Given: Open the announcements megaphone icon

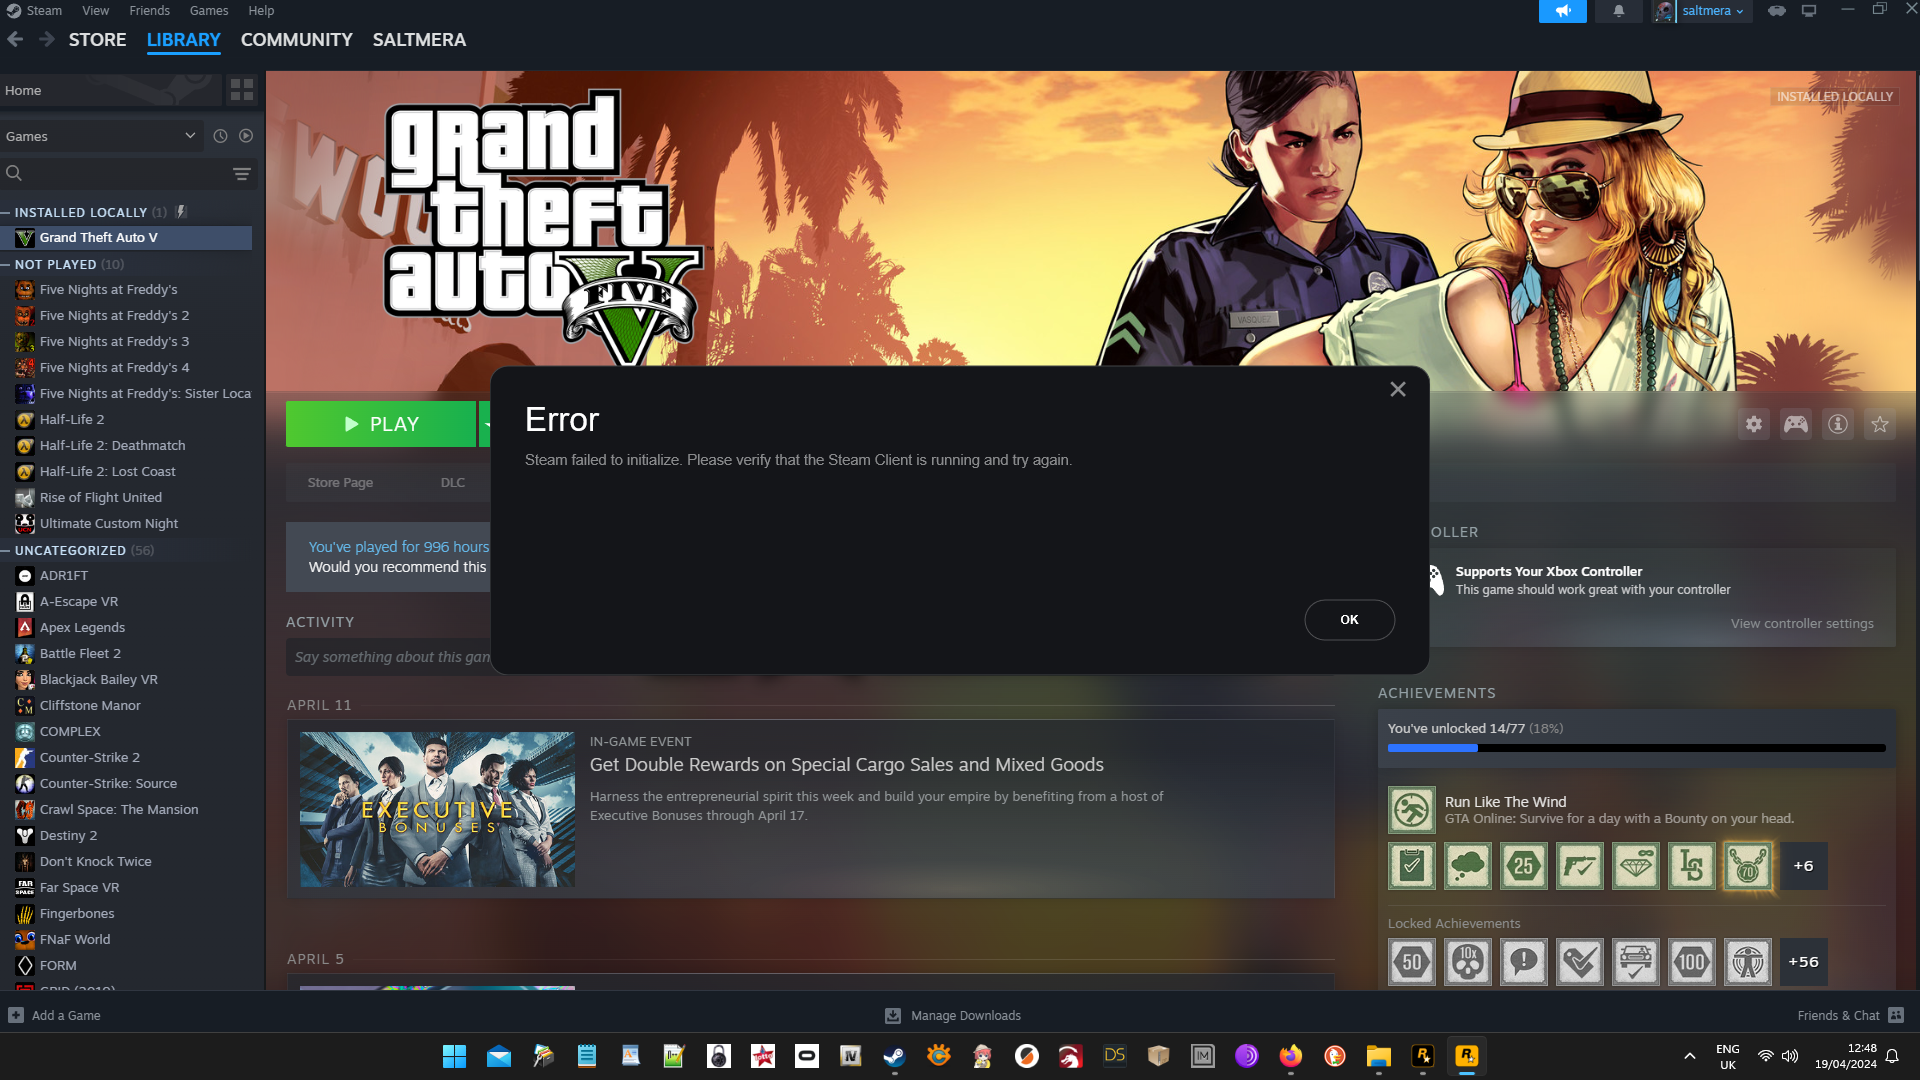Looking at the screenshot, I should click(1562, 11).
